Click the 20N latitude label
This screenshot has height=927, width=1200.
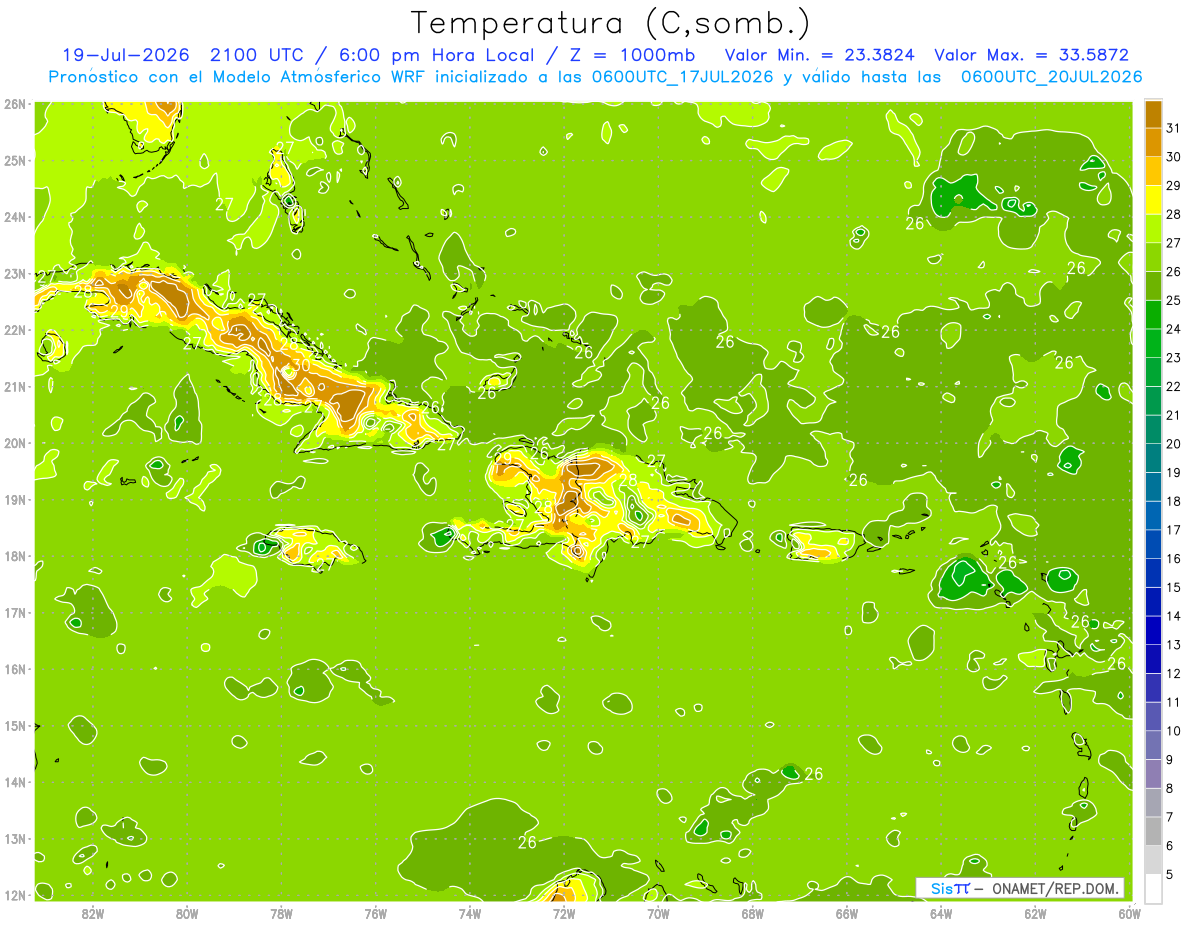[x=14, y=443]
